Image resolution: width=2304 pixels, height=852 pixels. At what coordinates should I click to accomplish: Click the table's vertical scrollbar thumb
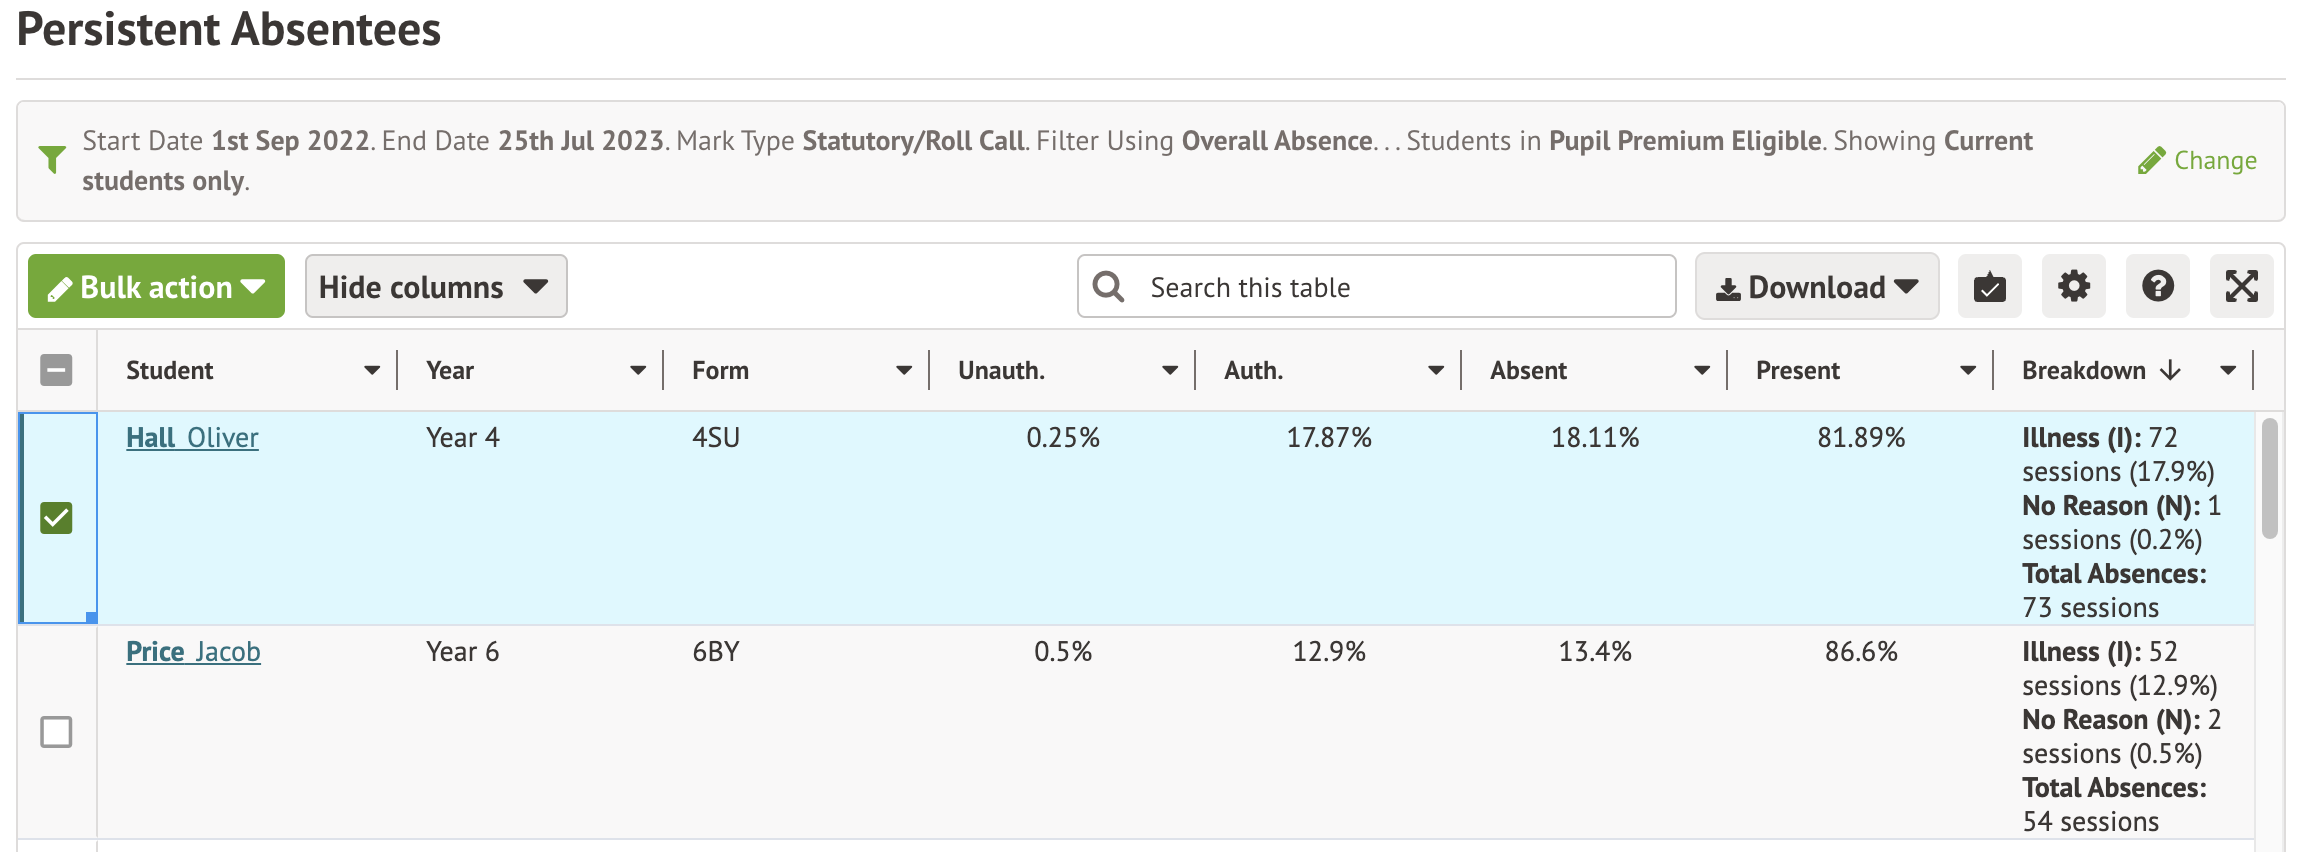[2269, 478]
